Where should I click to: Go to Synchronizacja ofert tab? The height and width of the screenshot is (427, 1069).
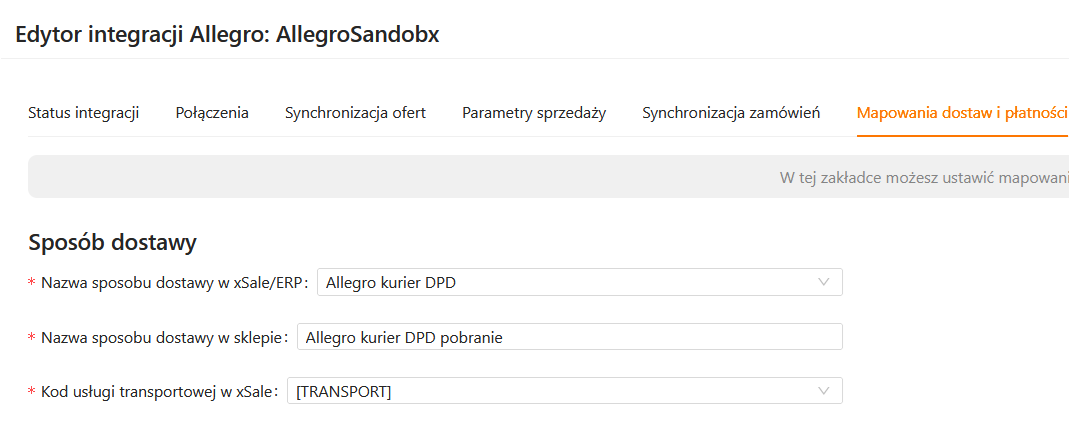click(x=355, y=113)
